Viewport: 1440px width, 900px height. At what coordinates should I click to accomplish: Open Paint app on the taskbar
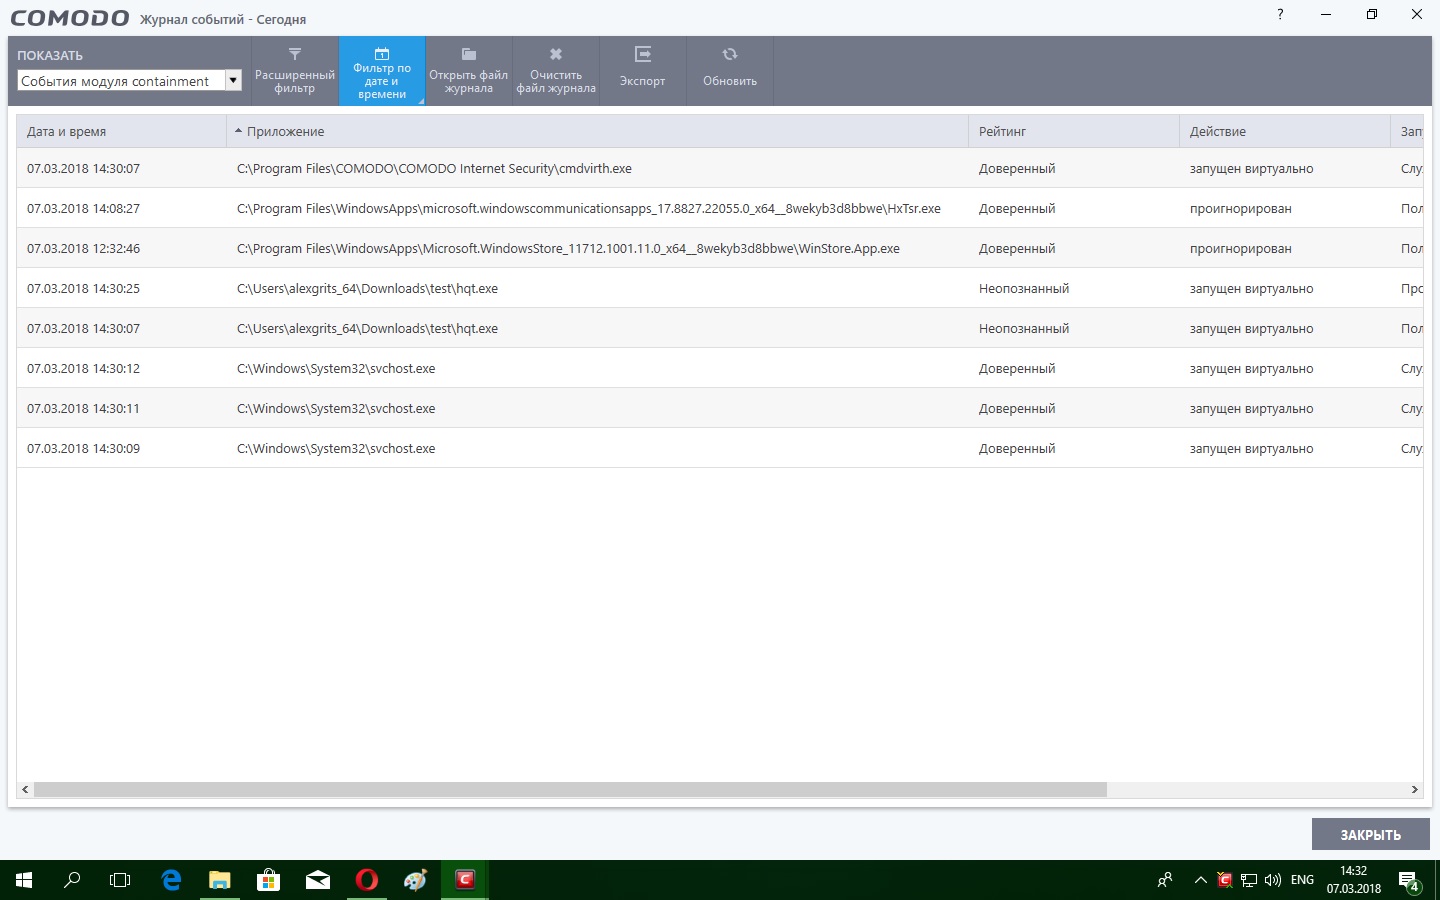pyautogui.click(x=415, y=880)
